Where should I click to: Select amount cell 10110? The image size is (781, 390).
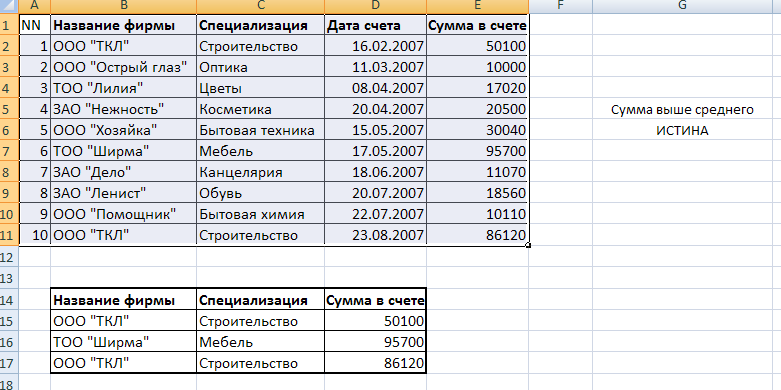click(478, 214)
